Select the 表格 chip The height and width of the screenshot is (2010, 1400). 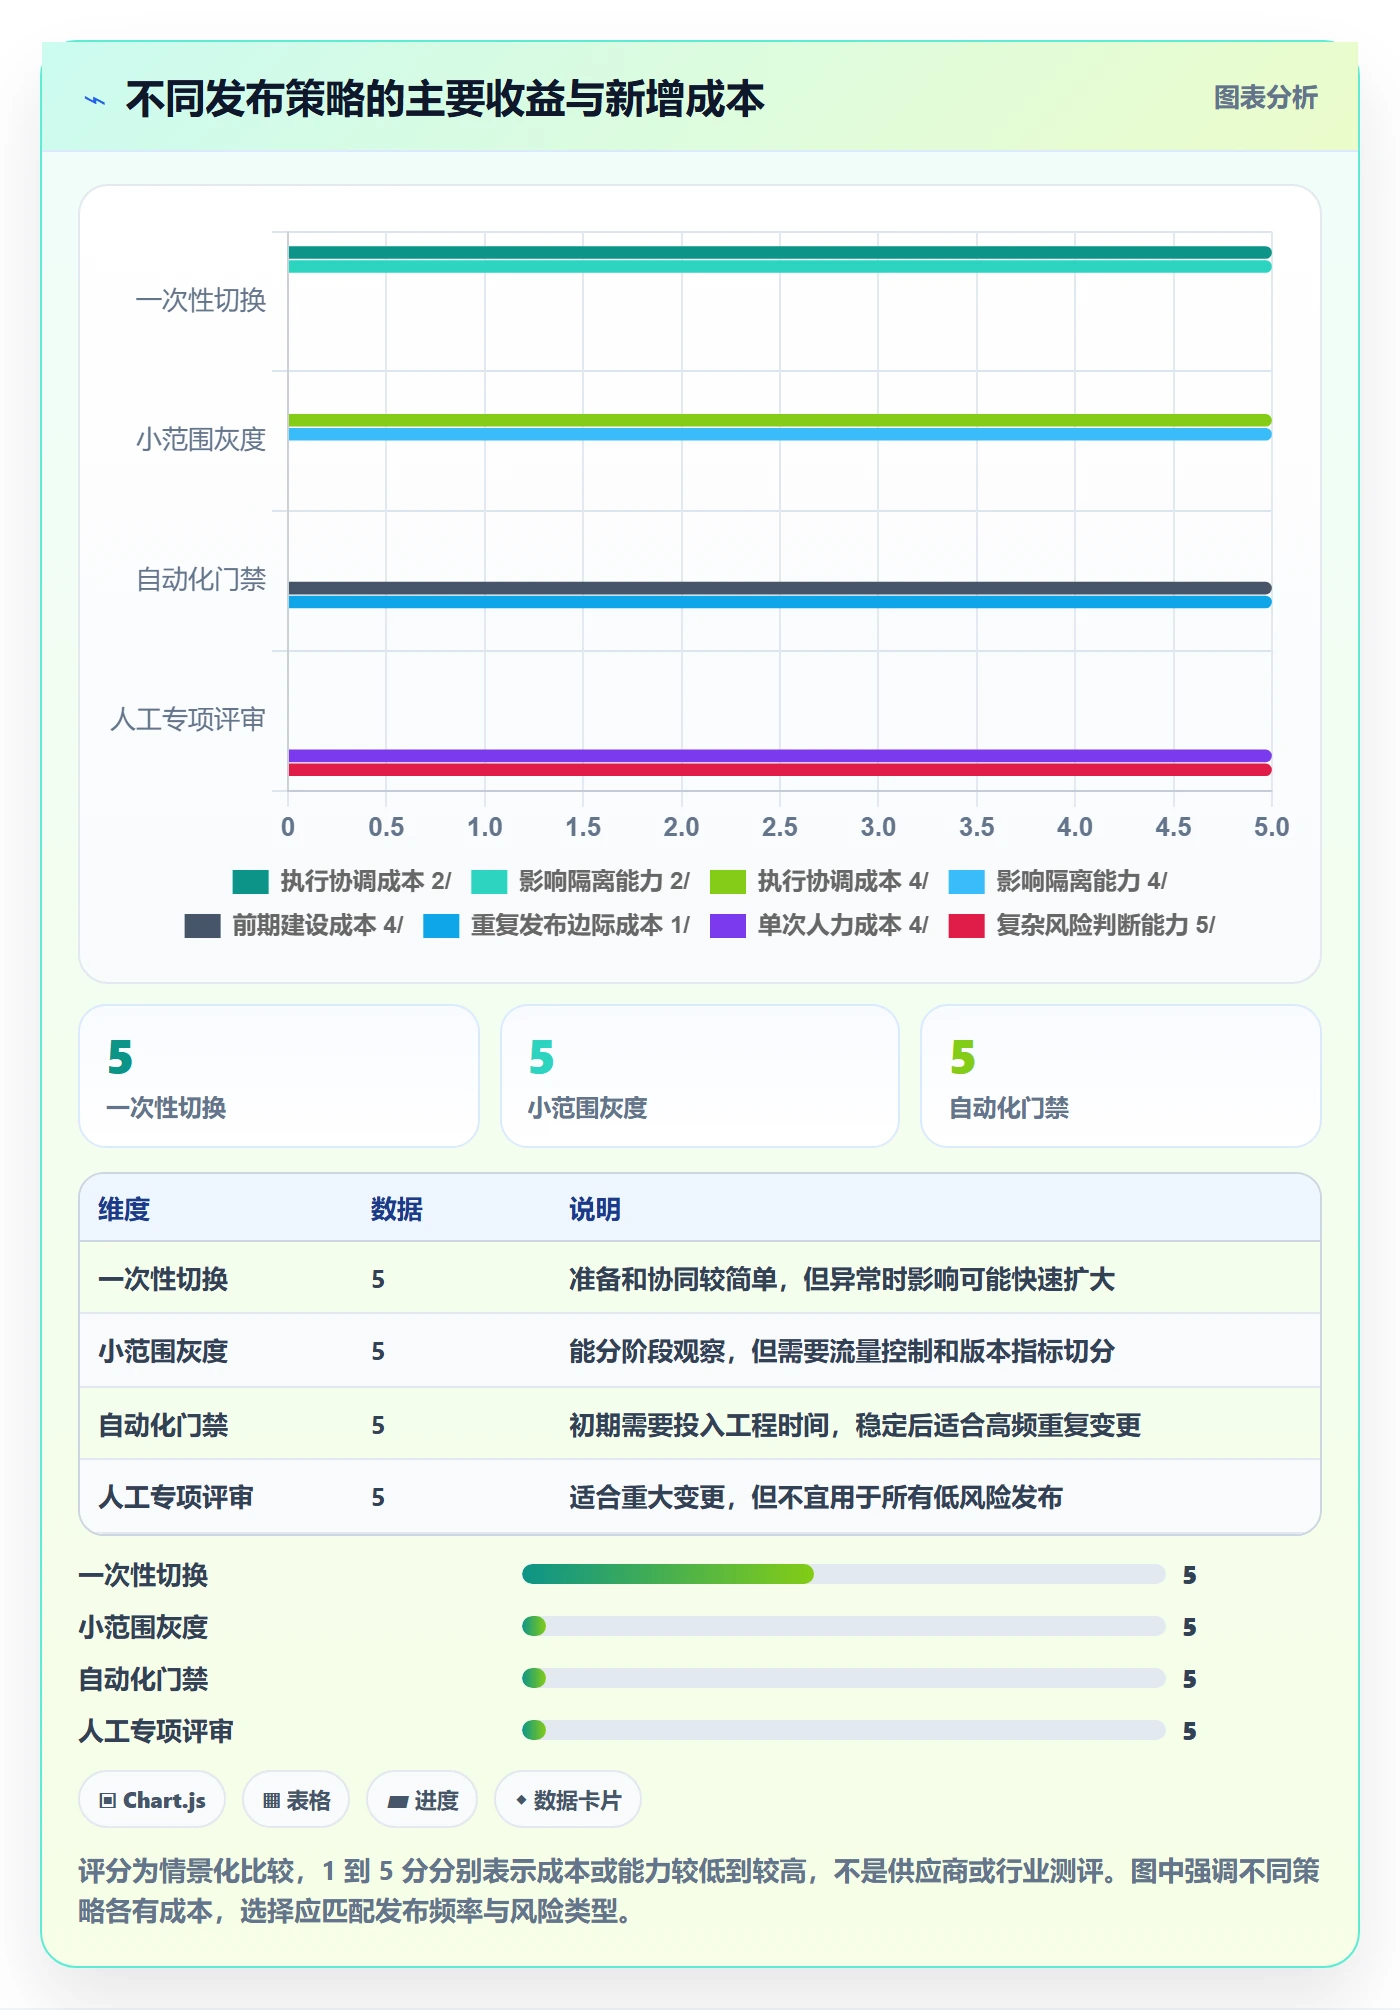(296, 1800)
